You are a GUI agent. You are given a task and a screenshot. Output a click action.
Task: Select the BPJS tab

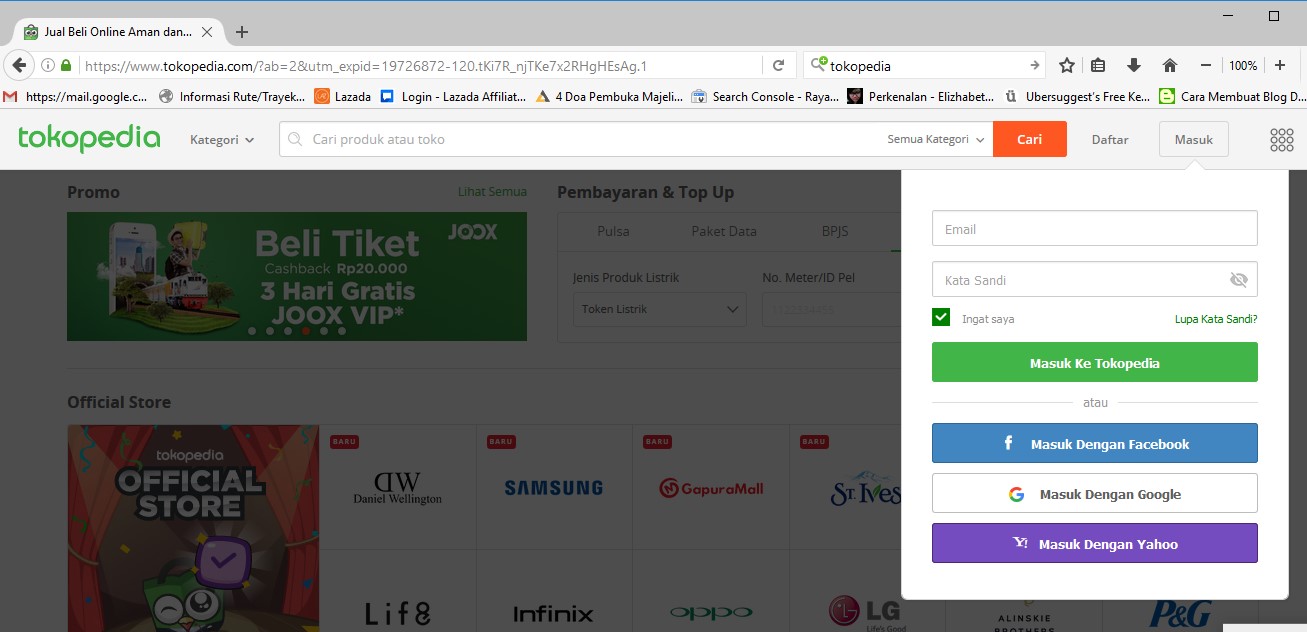pos(834,231)
